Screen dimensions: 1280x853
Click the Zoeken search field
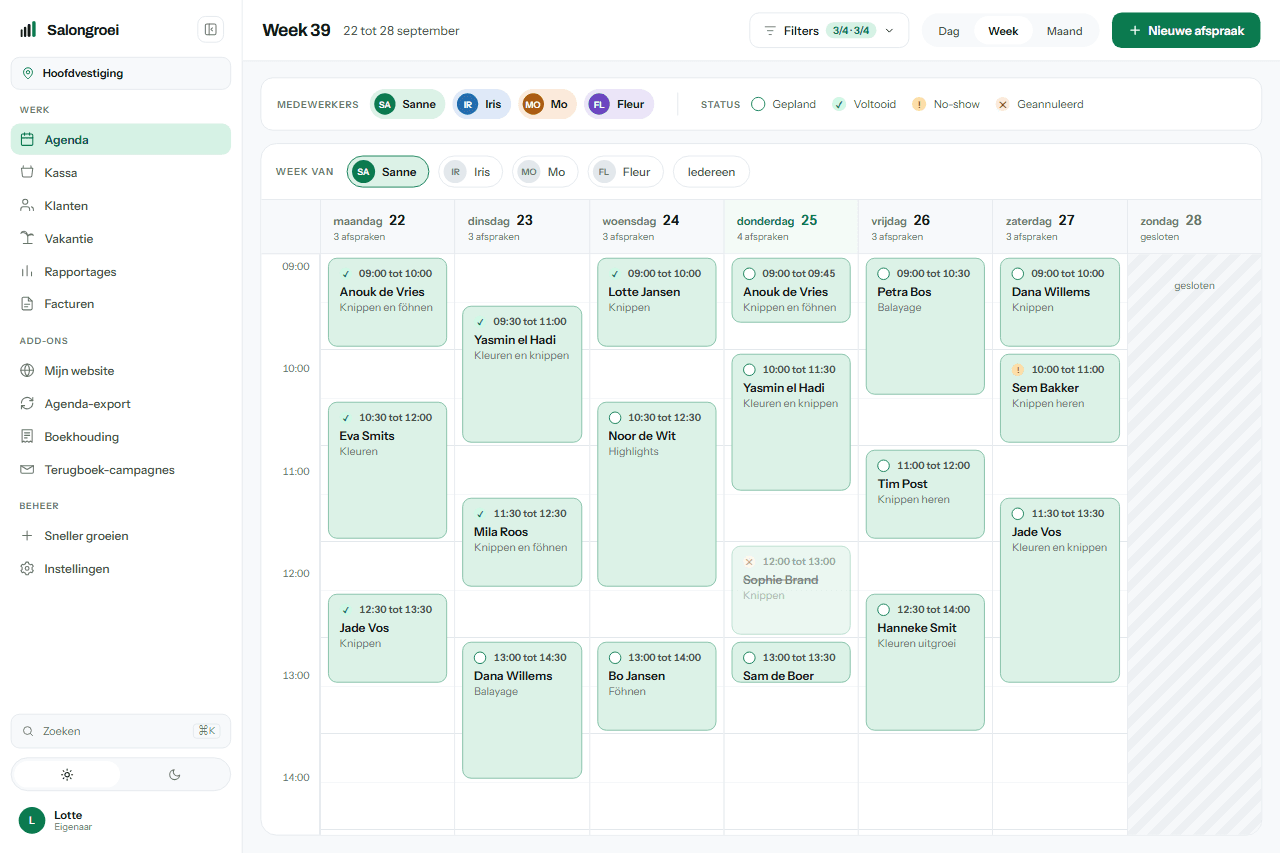pyautogui.click(x=121, y=731)
